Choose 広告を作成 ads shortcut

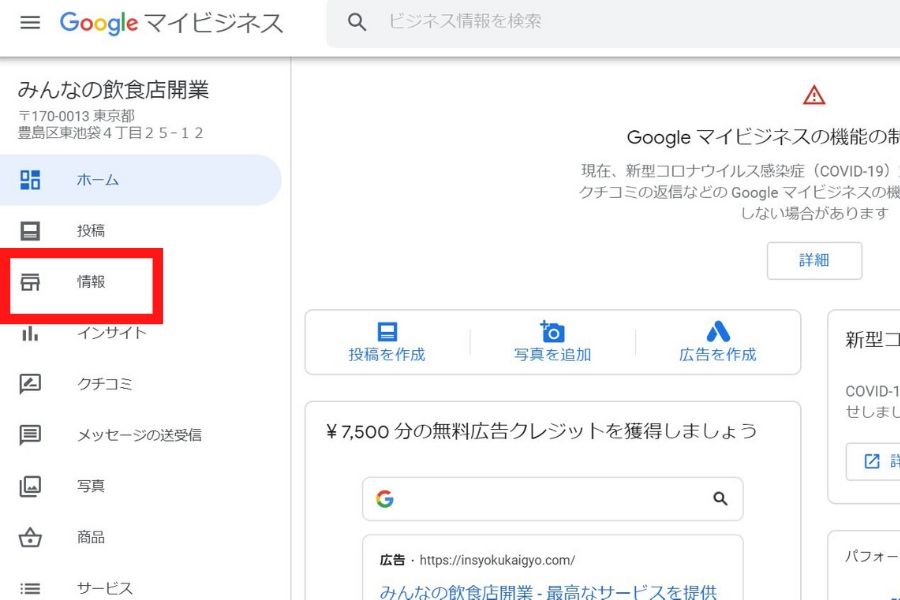[718, 342]
